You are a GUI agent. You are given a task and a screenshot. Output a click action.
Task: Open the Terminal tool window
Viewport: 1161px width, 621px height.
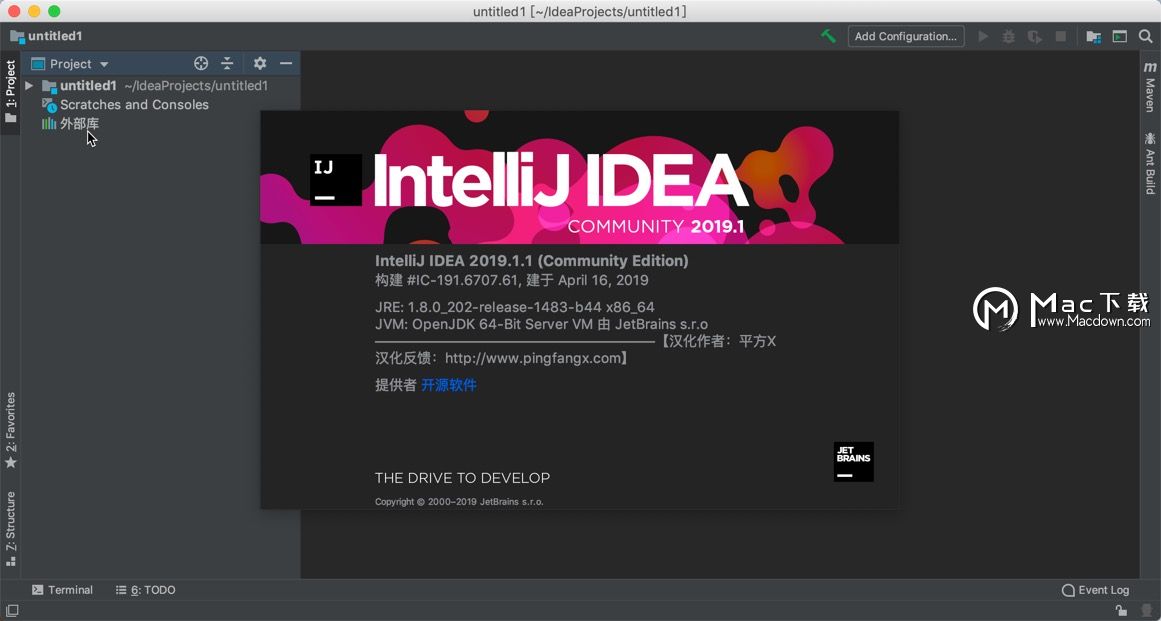tap(62, 590)
